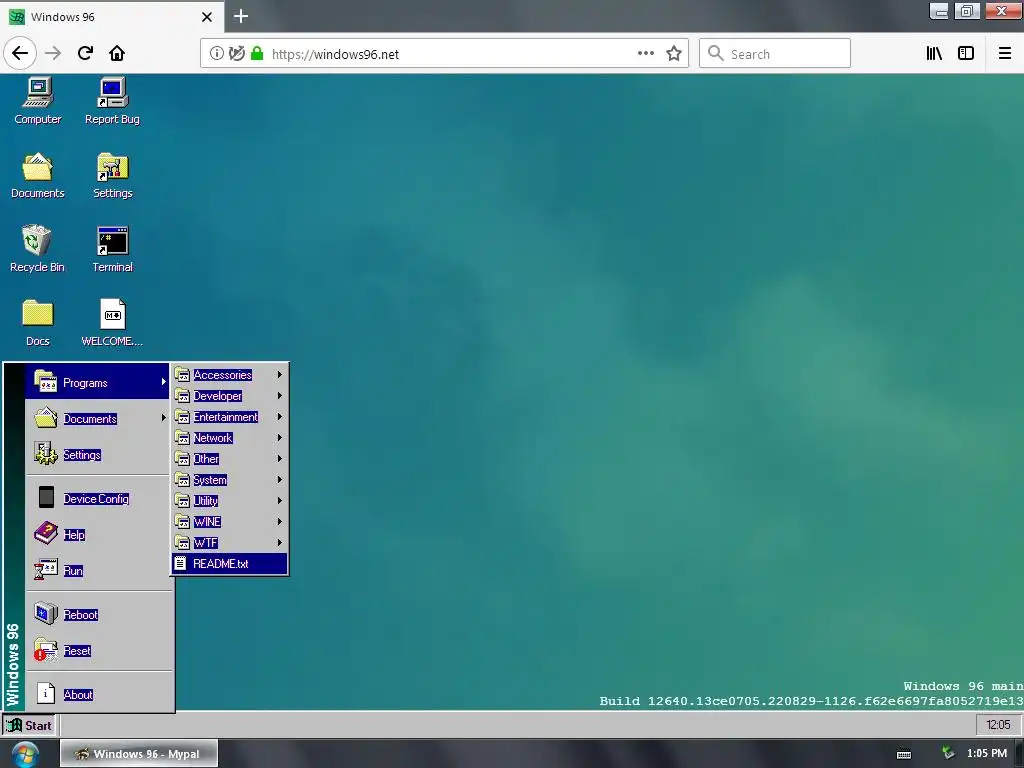Image resolution: width=1024 pixels, height=768 pixels.
Task: Show site information icon in address bar
Action: (216, 54)
